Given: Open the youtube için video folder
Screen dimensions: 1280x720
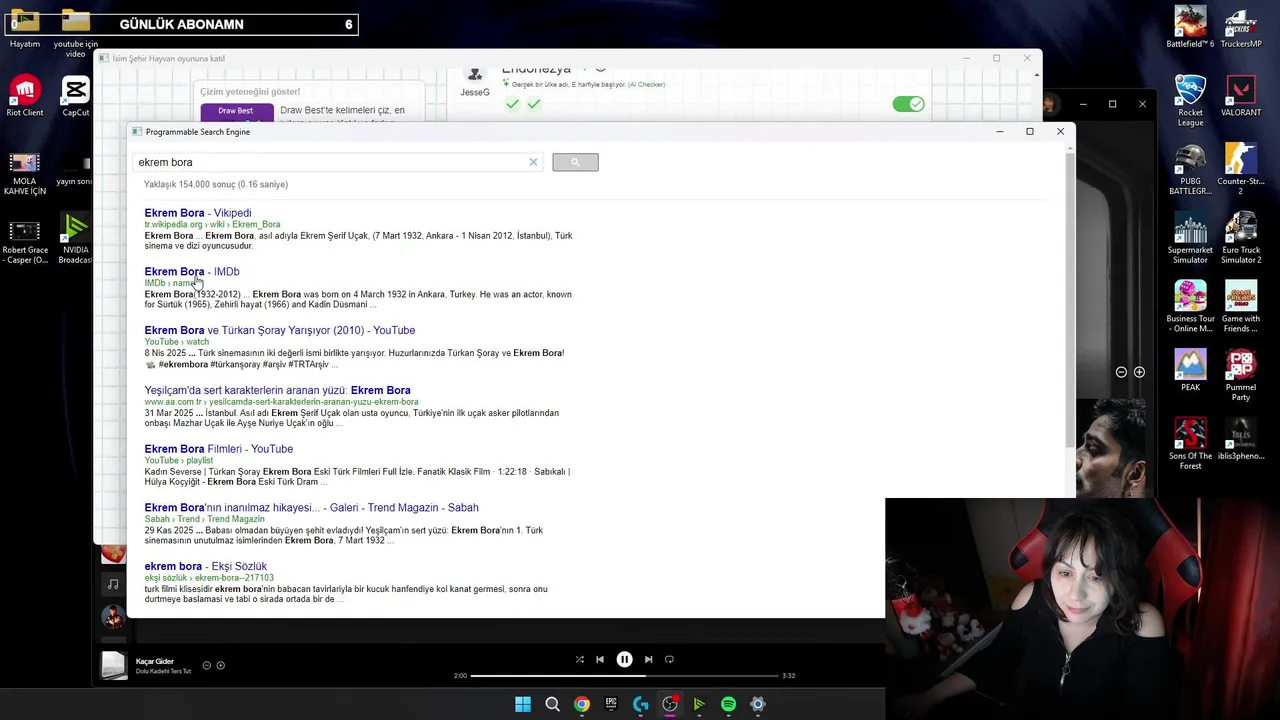Looking at the screenshot, I should click(x=75, y=33).
